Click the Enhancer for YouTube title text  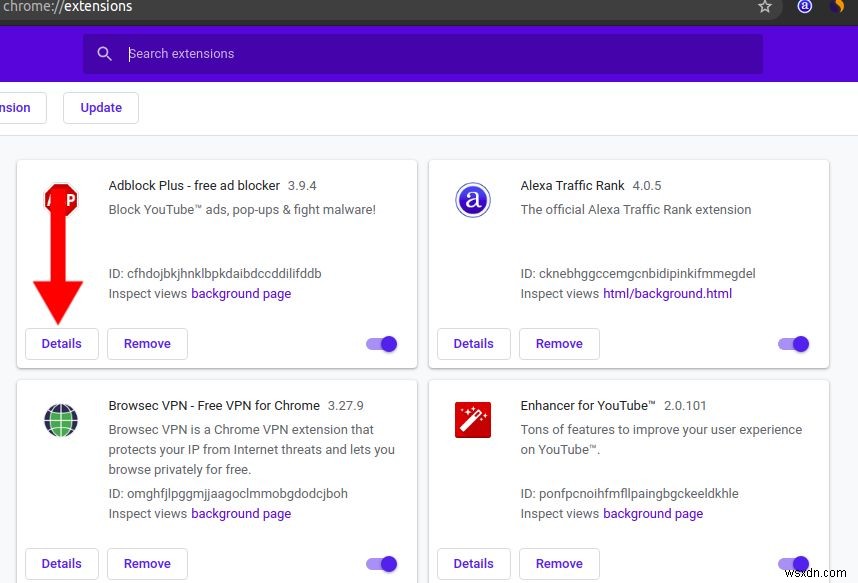coord(588,406)
